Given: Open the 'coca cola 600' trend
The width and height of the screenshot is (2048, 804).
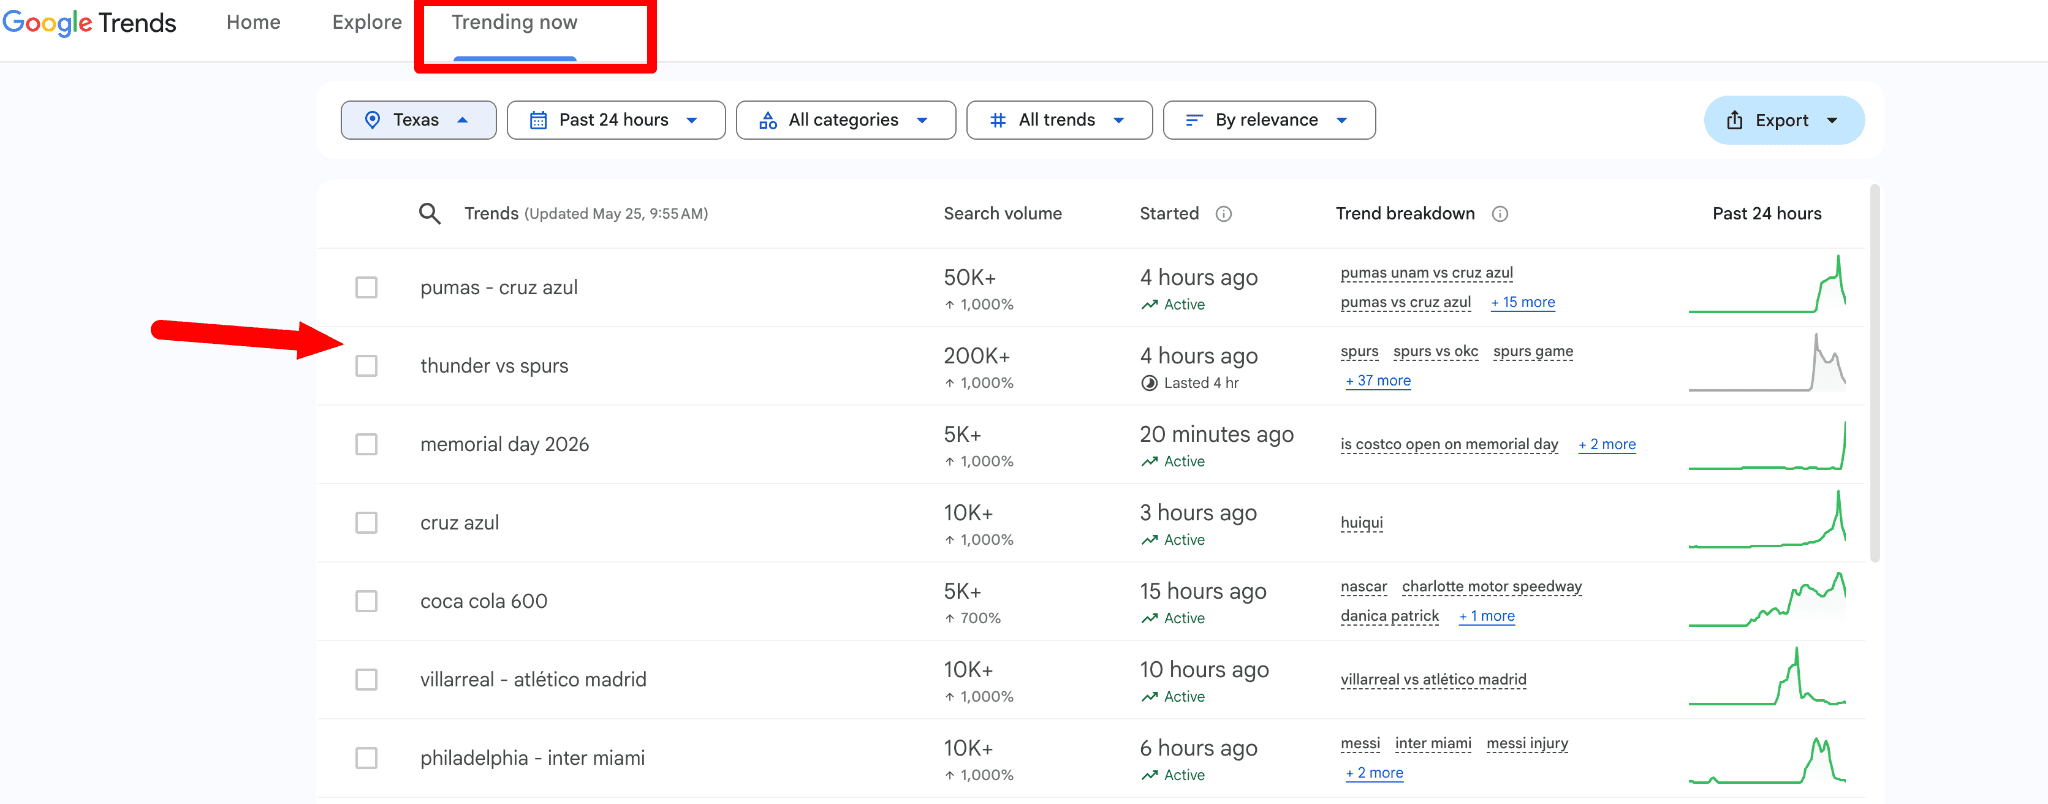Looking at the screenshot, I should coord(484,601).
